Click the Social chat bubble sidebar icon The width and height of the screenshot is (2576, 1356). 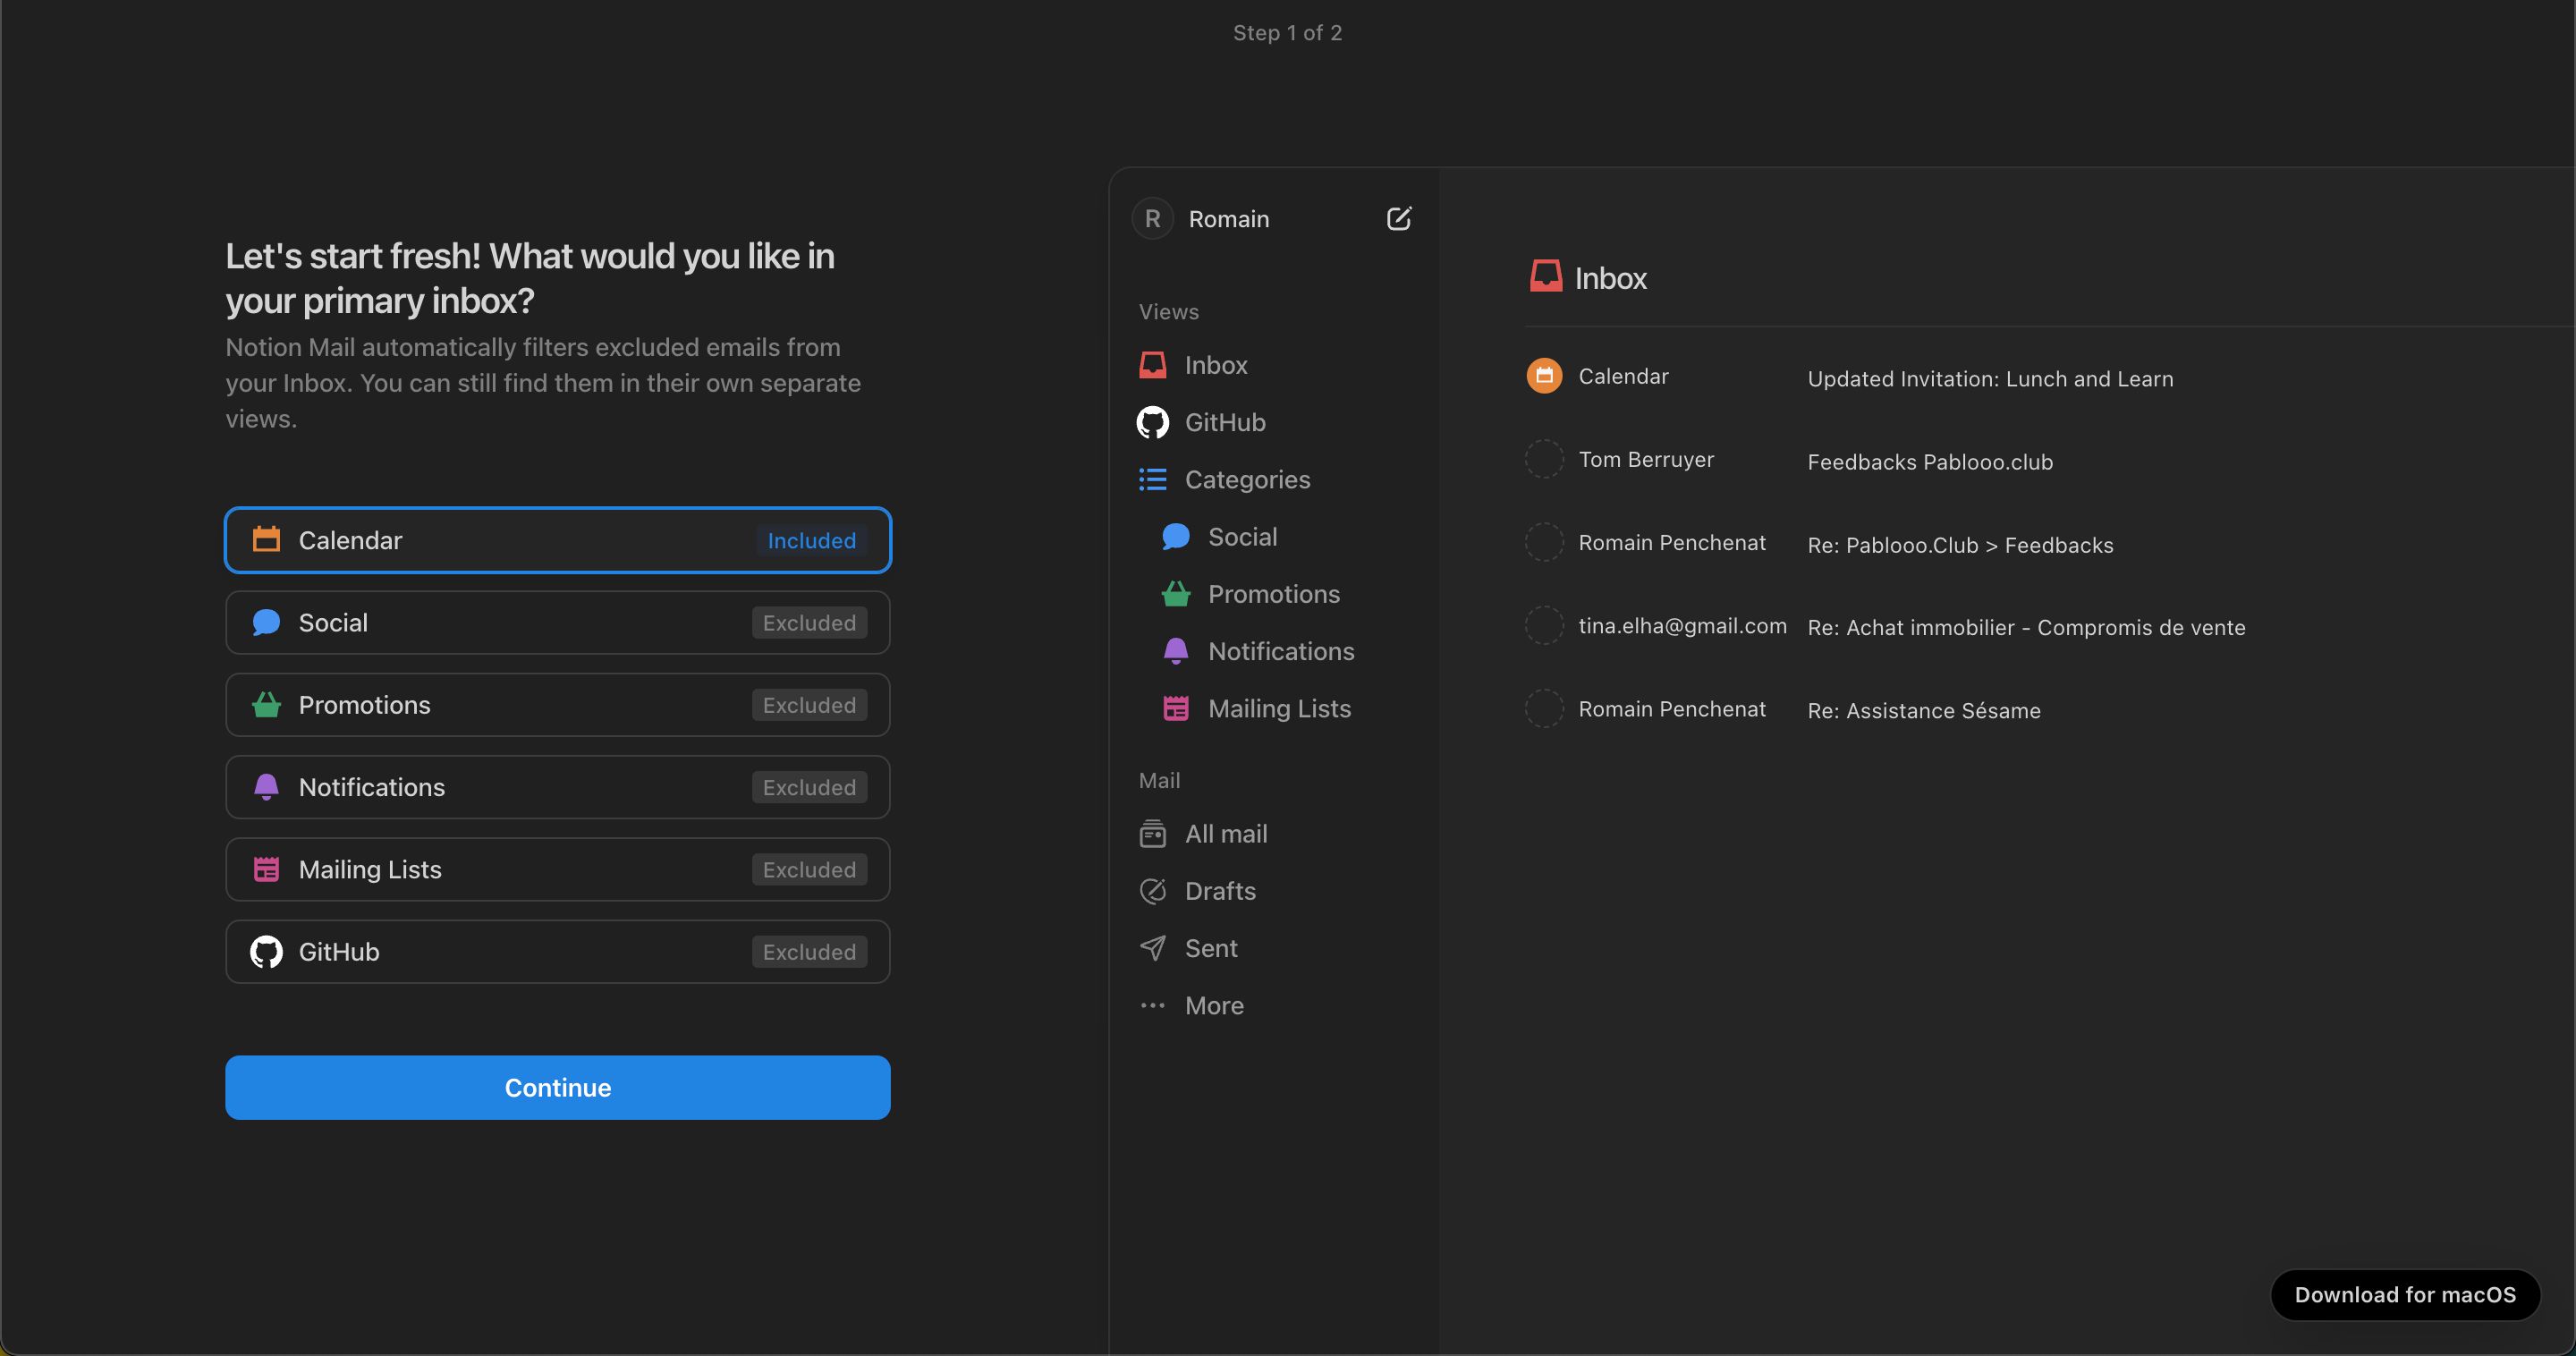point(1176,537)
